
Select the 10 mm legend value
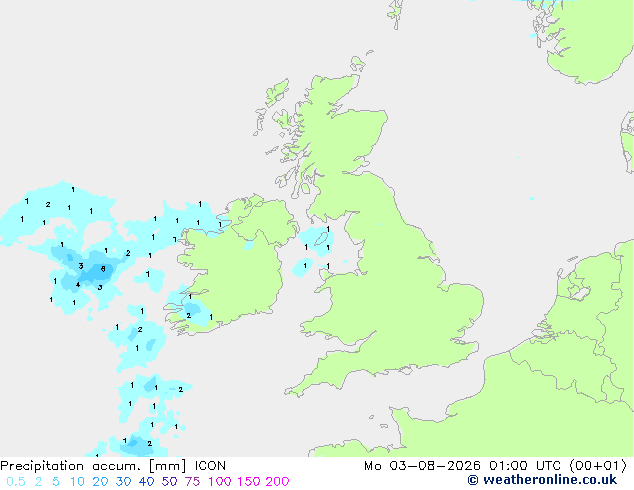point(77,482)
